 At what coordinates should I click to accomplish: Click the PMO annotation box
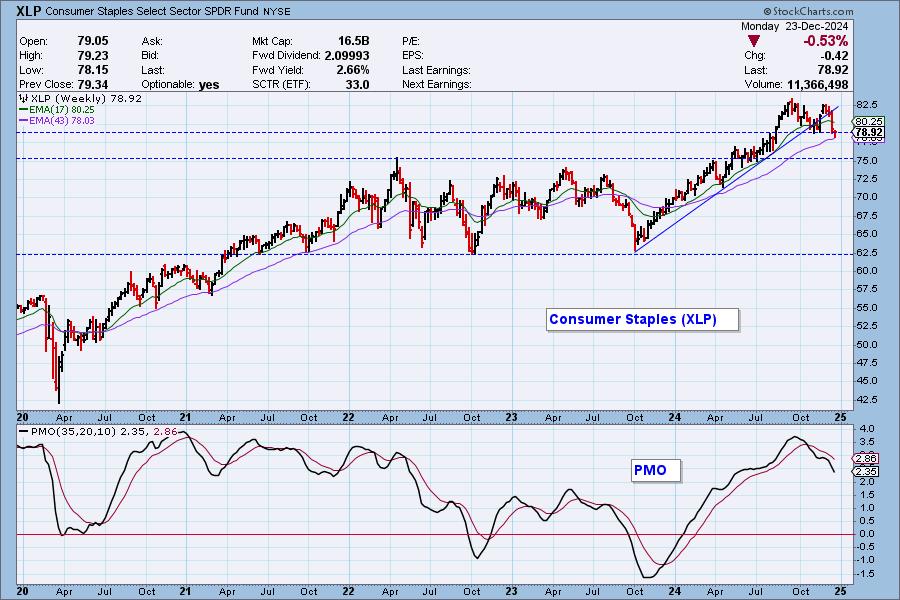[656, 470]
